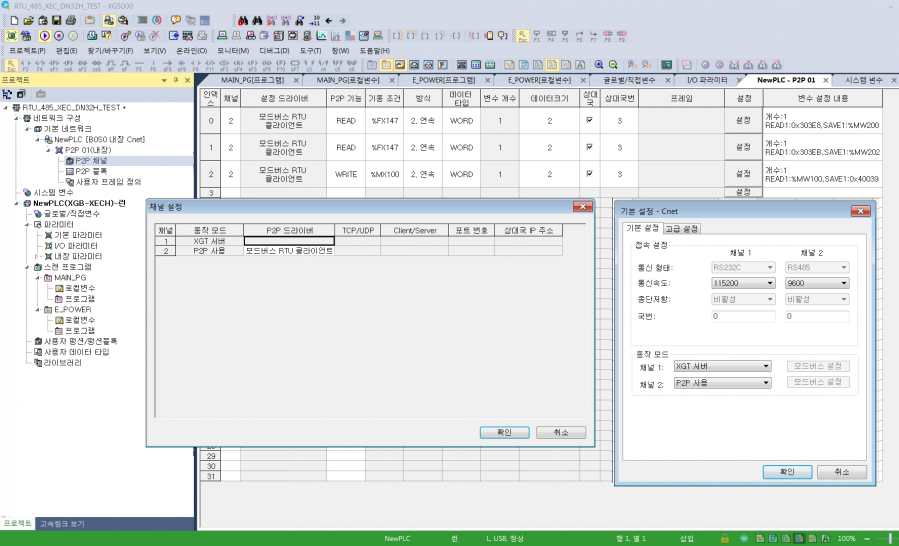Viewport: 899px width, 546px height.
Task: Click the Zoom In magnifier icon
Action: tap(599, 65)
